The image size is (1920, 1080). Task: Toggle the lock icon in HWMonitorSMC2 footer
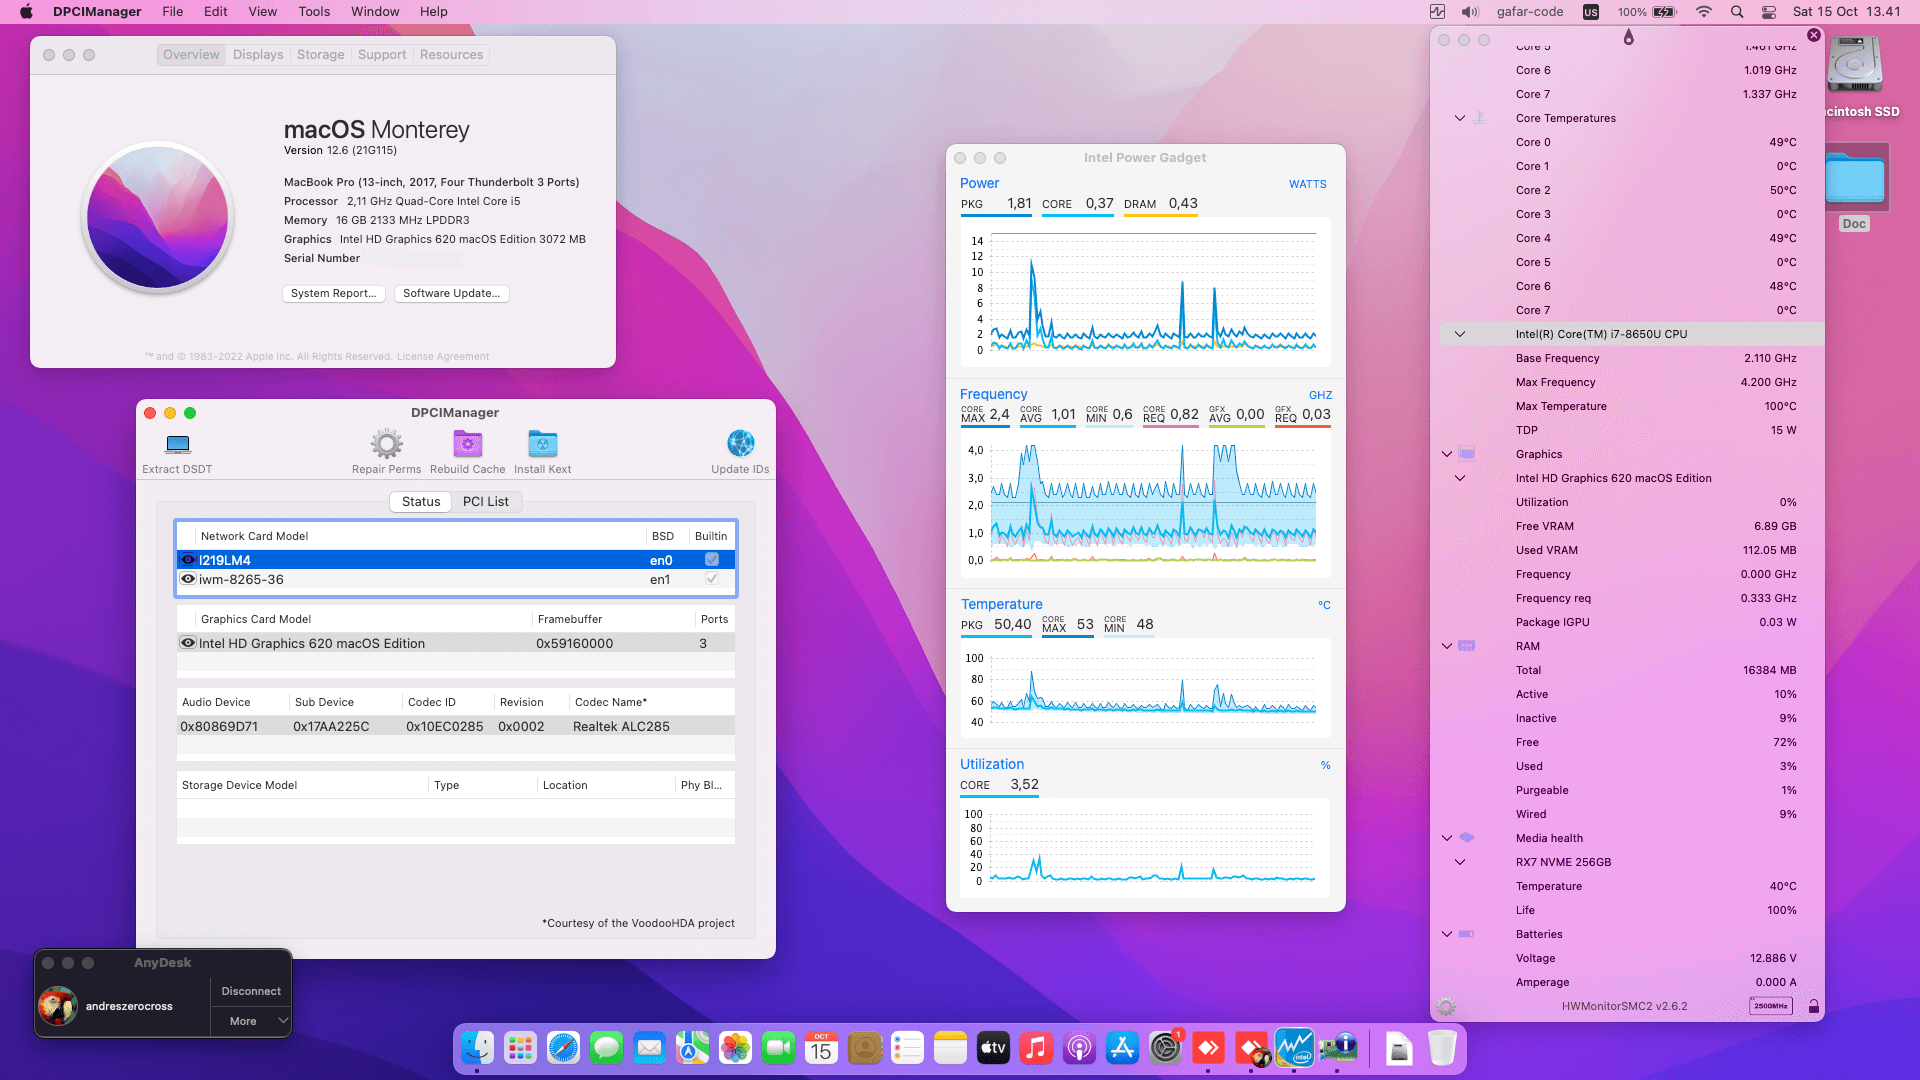[1813, 1006]
